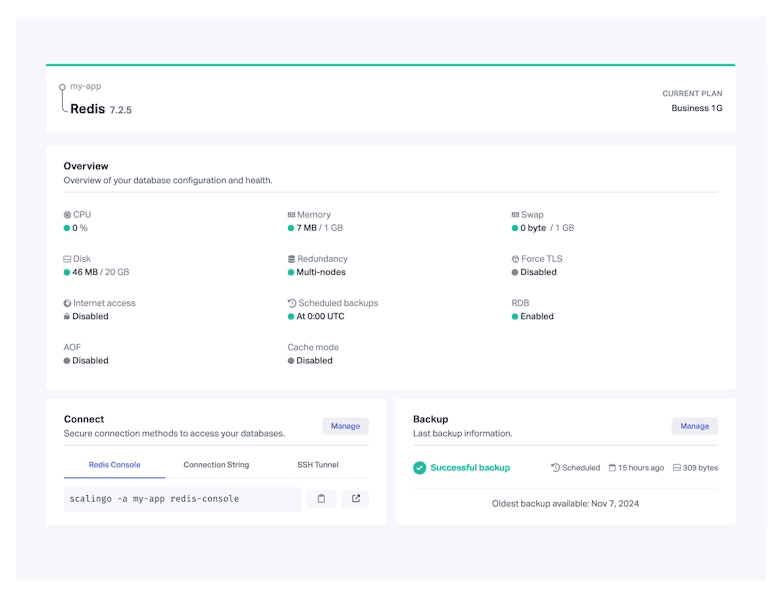Click the grey status dot for AOF Disabled
Screen dimensions: 784x596
[66, 360]
